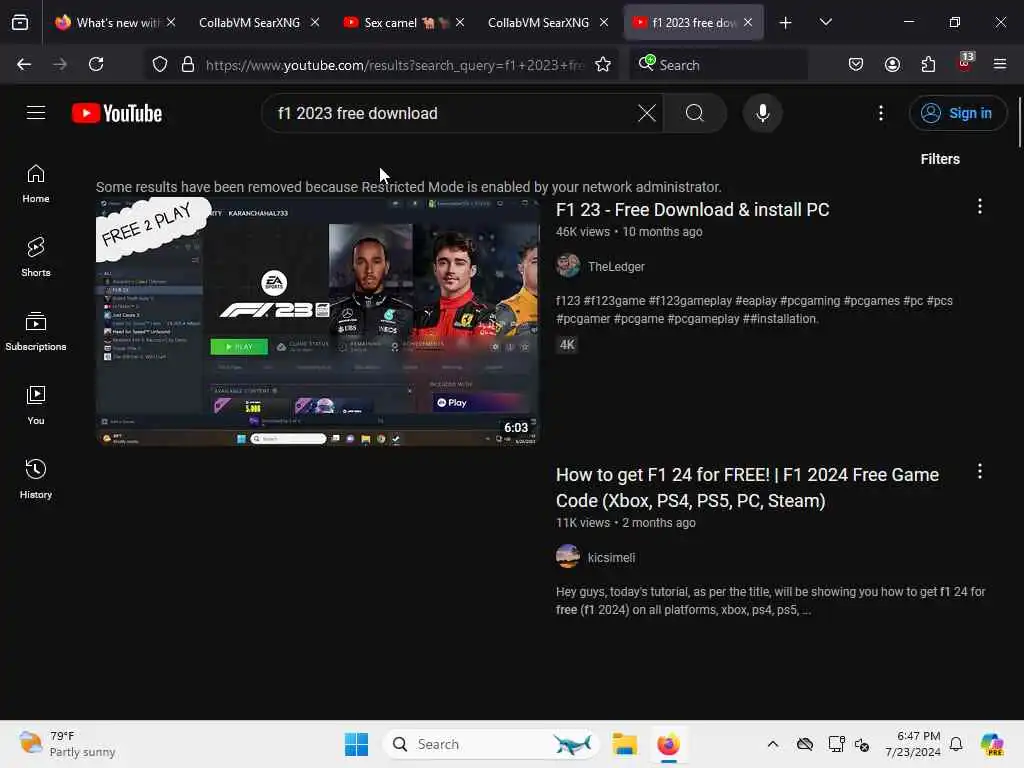
Task: Open Firefox from the taskbar
Action: tap(668, 744)
